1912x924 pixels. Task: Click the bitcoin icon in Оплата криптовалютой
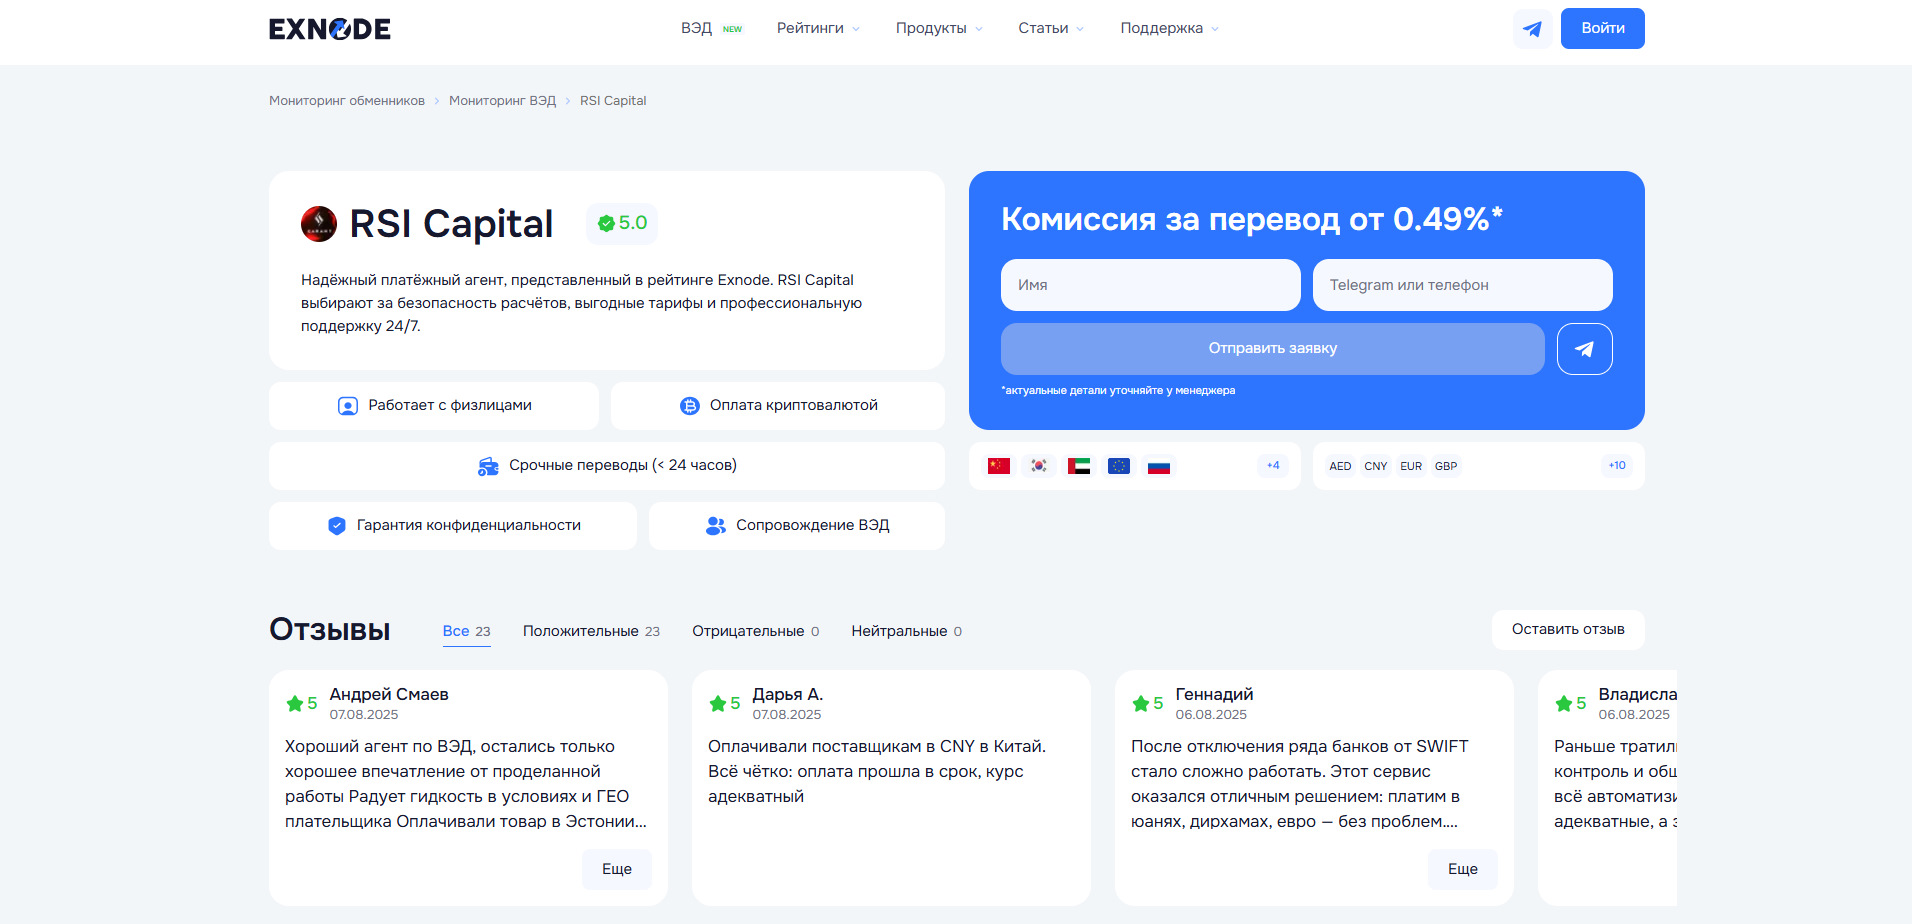690,406
